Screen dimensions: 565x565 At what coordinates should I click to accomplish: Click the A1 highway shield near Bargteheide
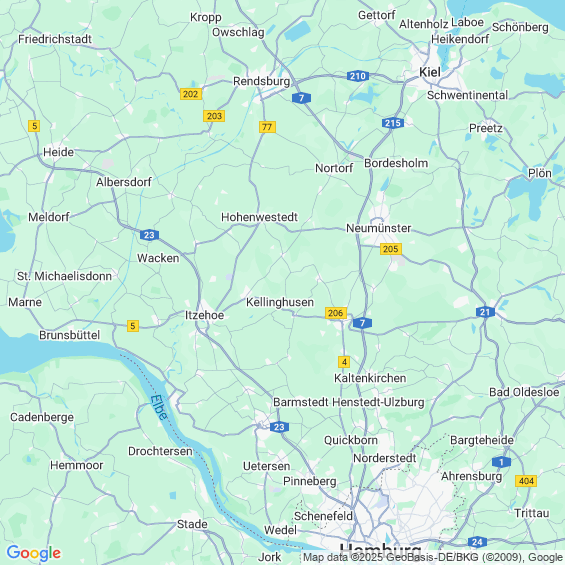click(x=501, y=462)
